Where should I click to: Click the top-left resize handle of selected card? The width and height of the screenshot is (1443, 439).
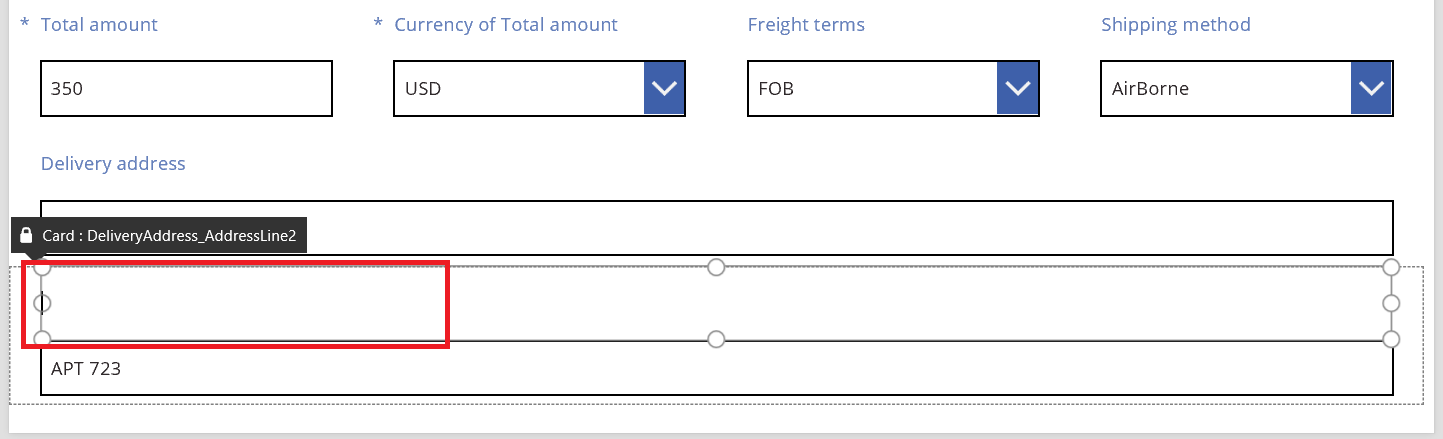tap(42, 267)
